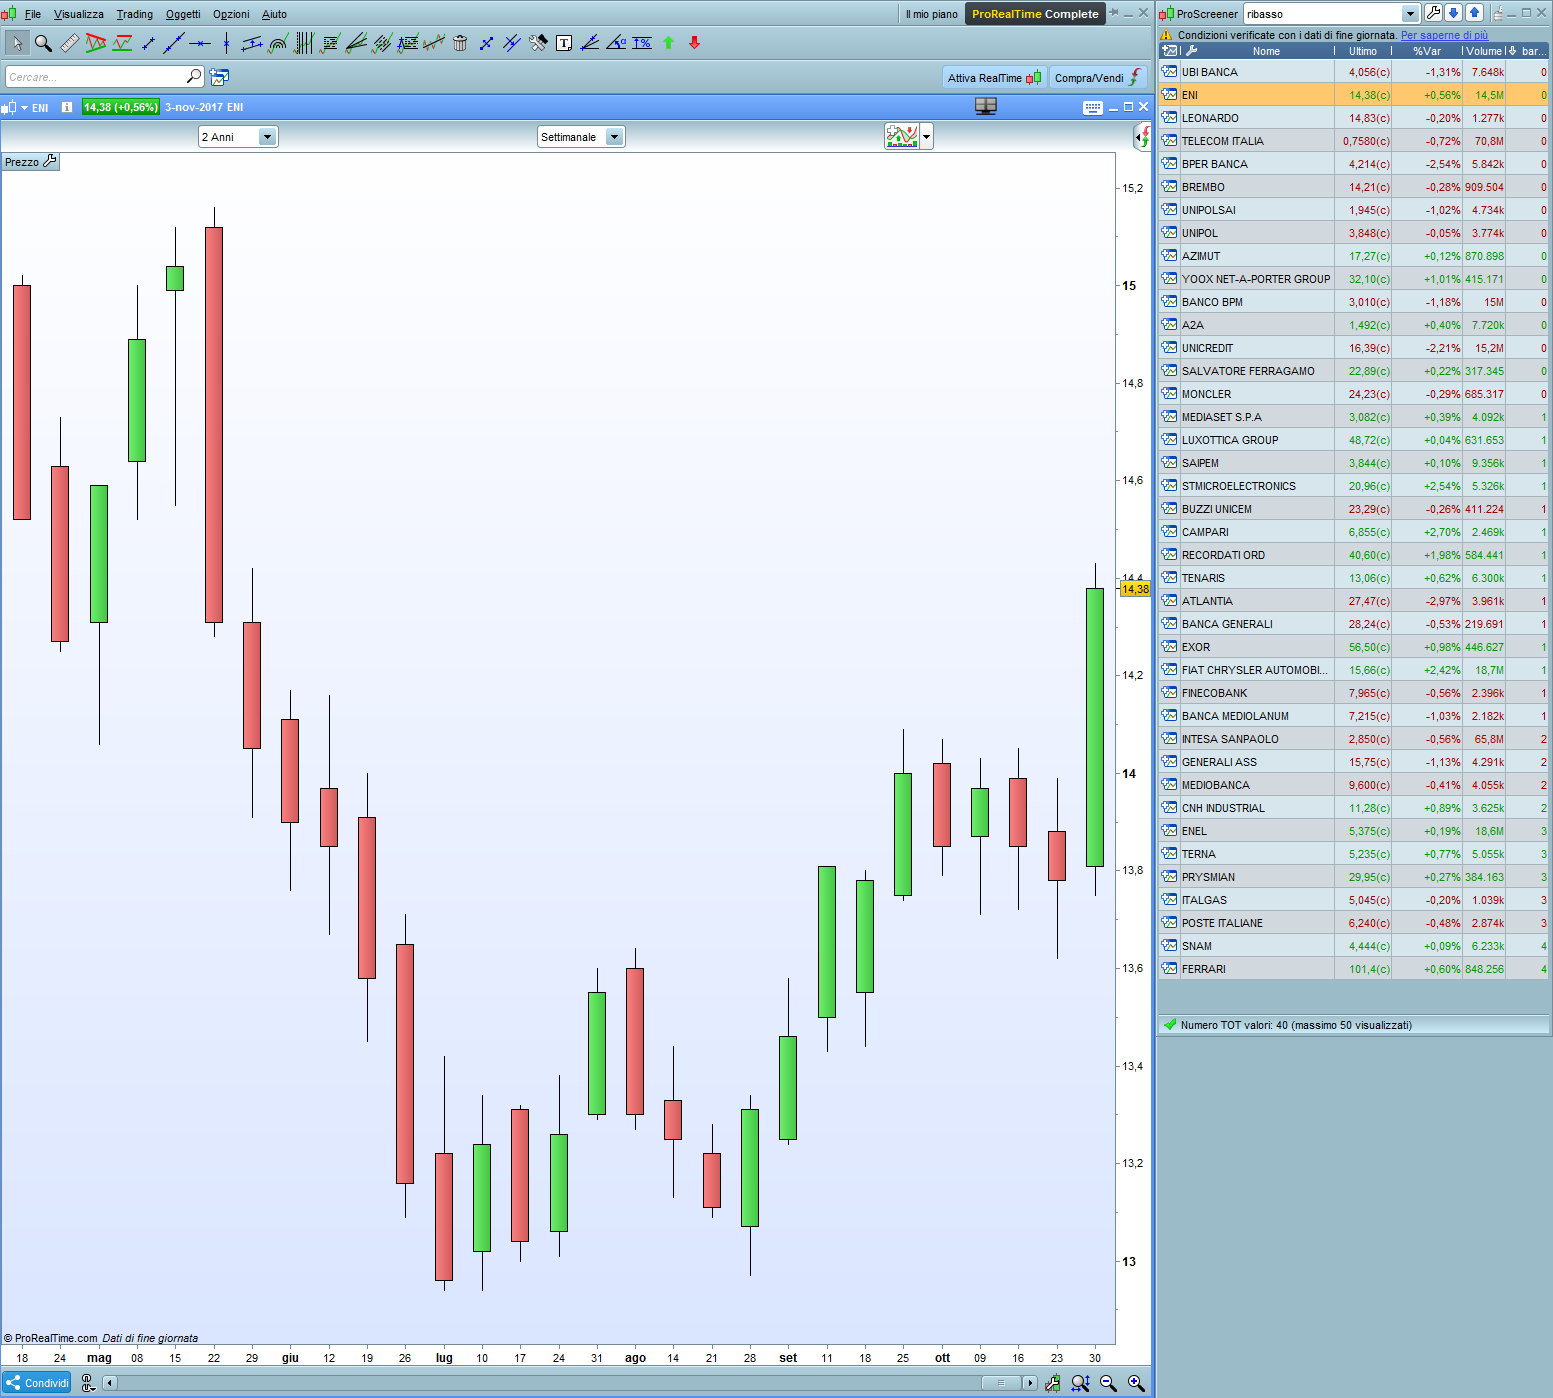
Task: Expand the indicators button dropdown arrow
Action: pos(927,136)
